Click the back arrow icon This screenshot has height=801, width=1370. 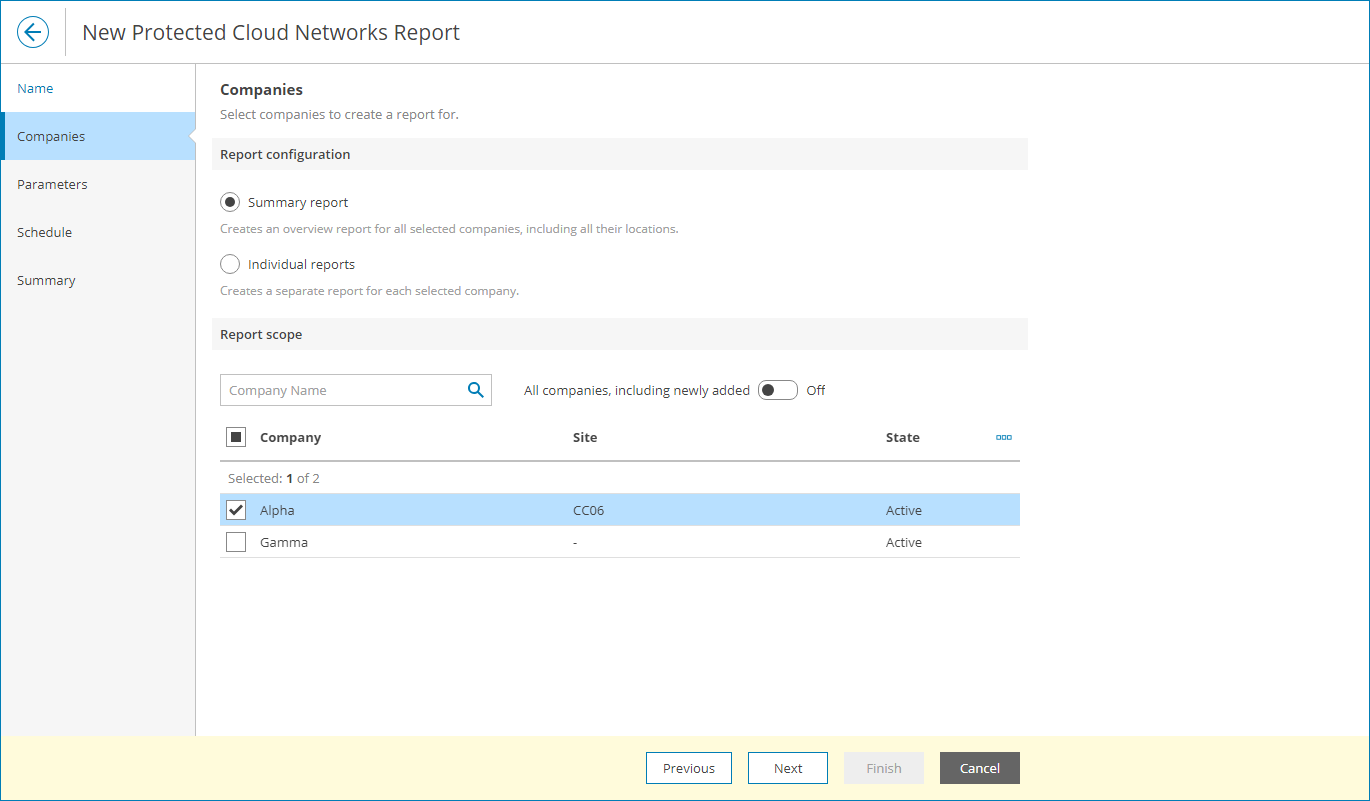coord(33,32)
